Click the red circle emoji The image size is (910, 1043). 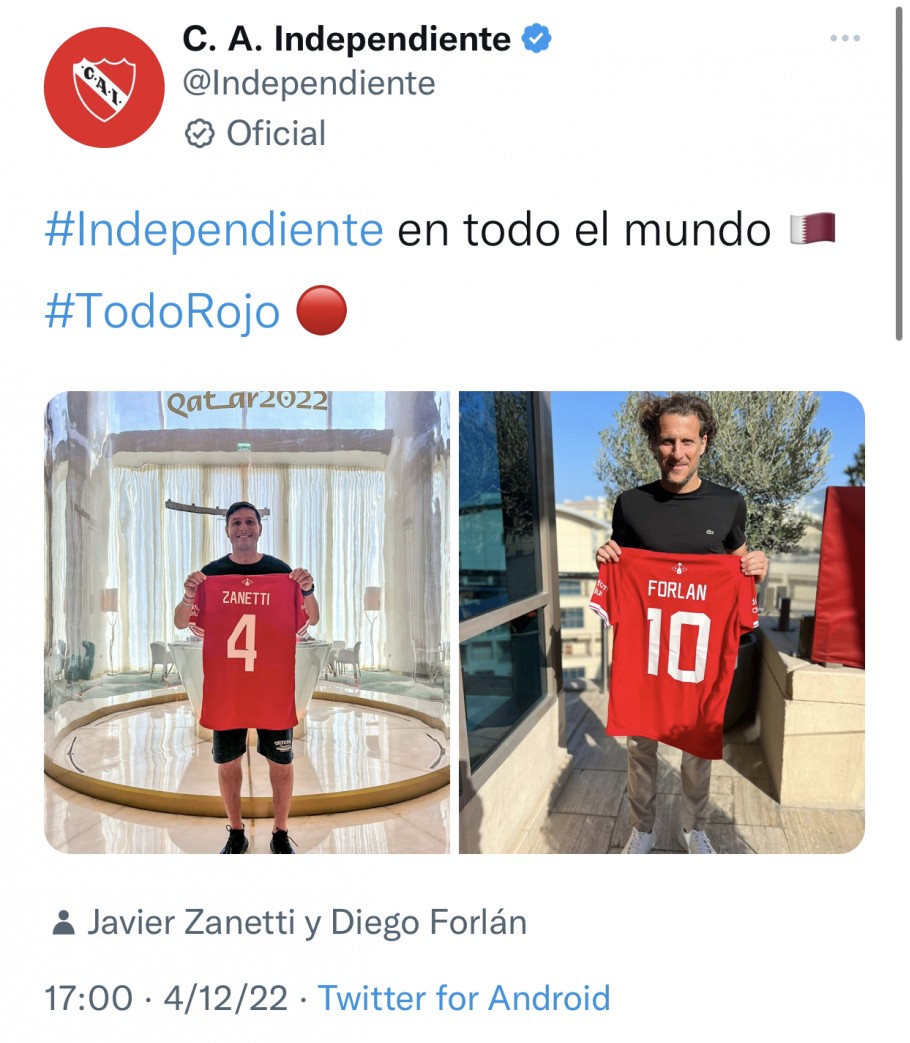[321, 311]
